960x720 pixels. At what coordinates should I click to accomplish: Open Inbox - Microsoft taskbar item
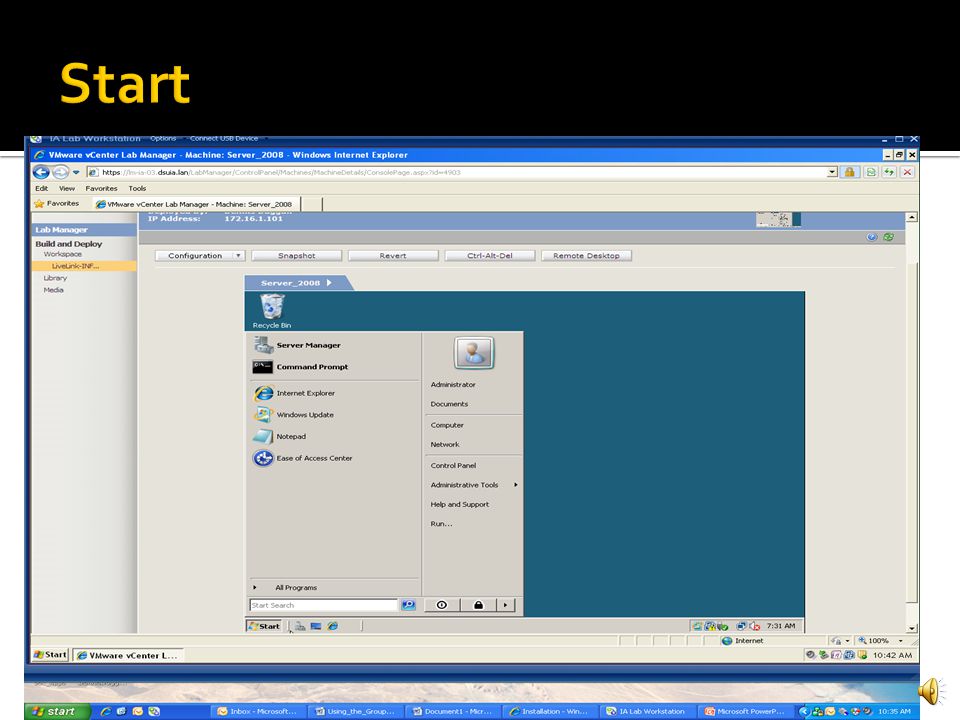[258, 711]
